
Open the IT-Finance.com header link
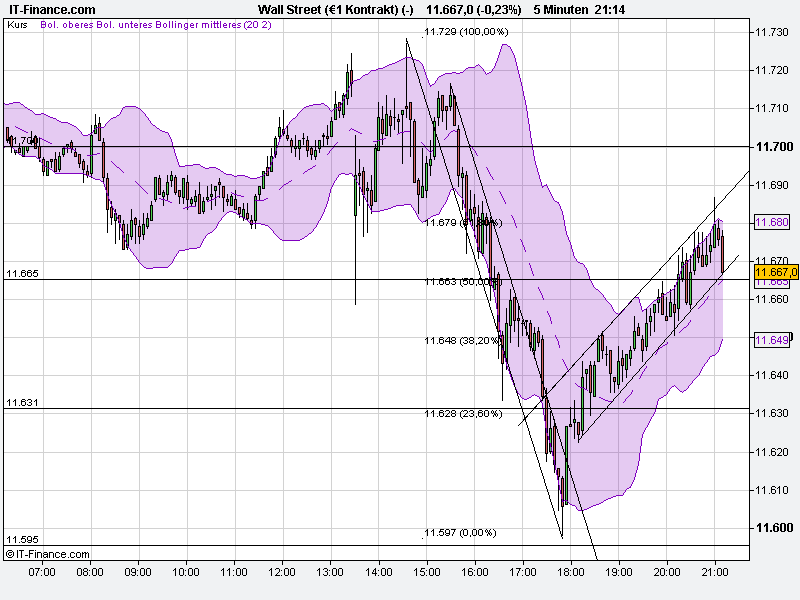(x=50, y=9)
